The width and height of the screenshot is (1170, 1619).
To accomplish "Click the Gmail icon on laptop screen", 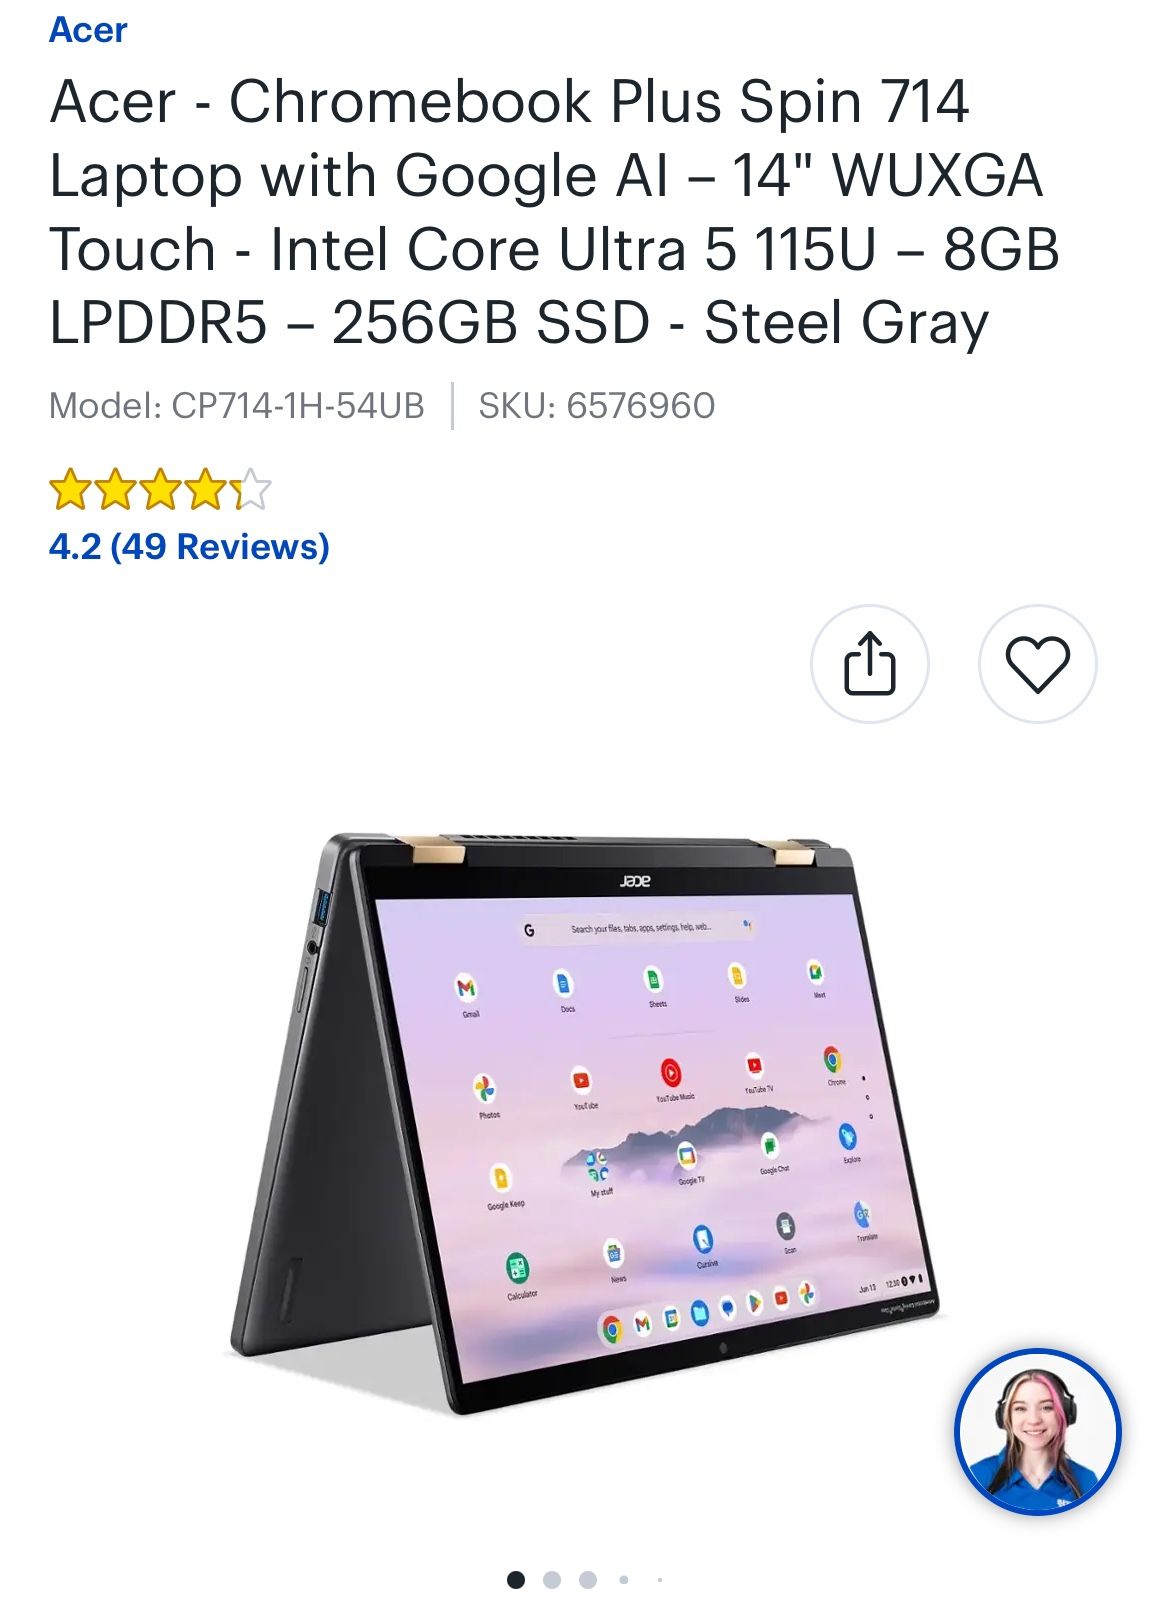I will pyautogui.click(x=466, y=989).
